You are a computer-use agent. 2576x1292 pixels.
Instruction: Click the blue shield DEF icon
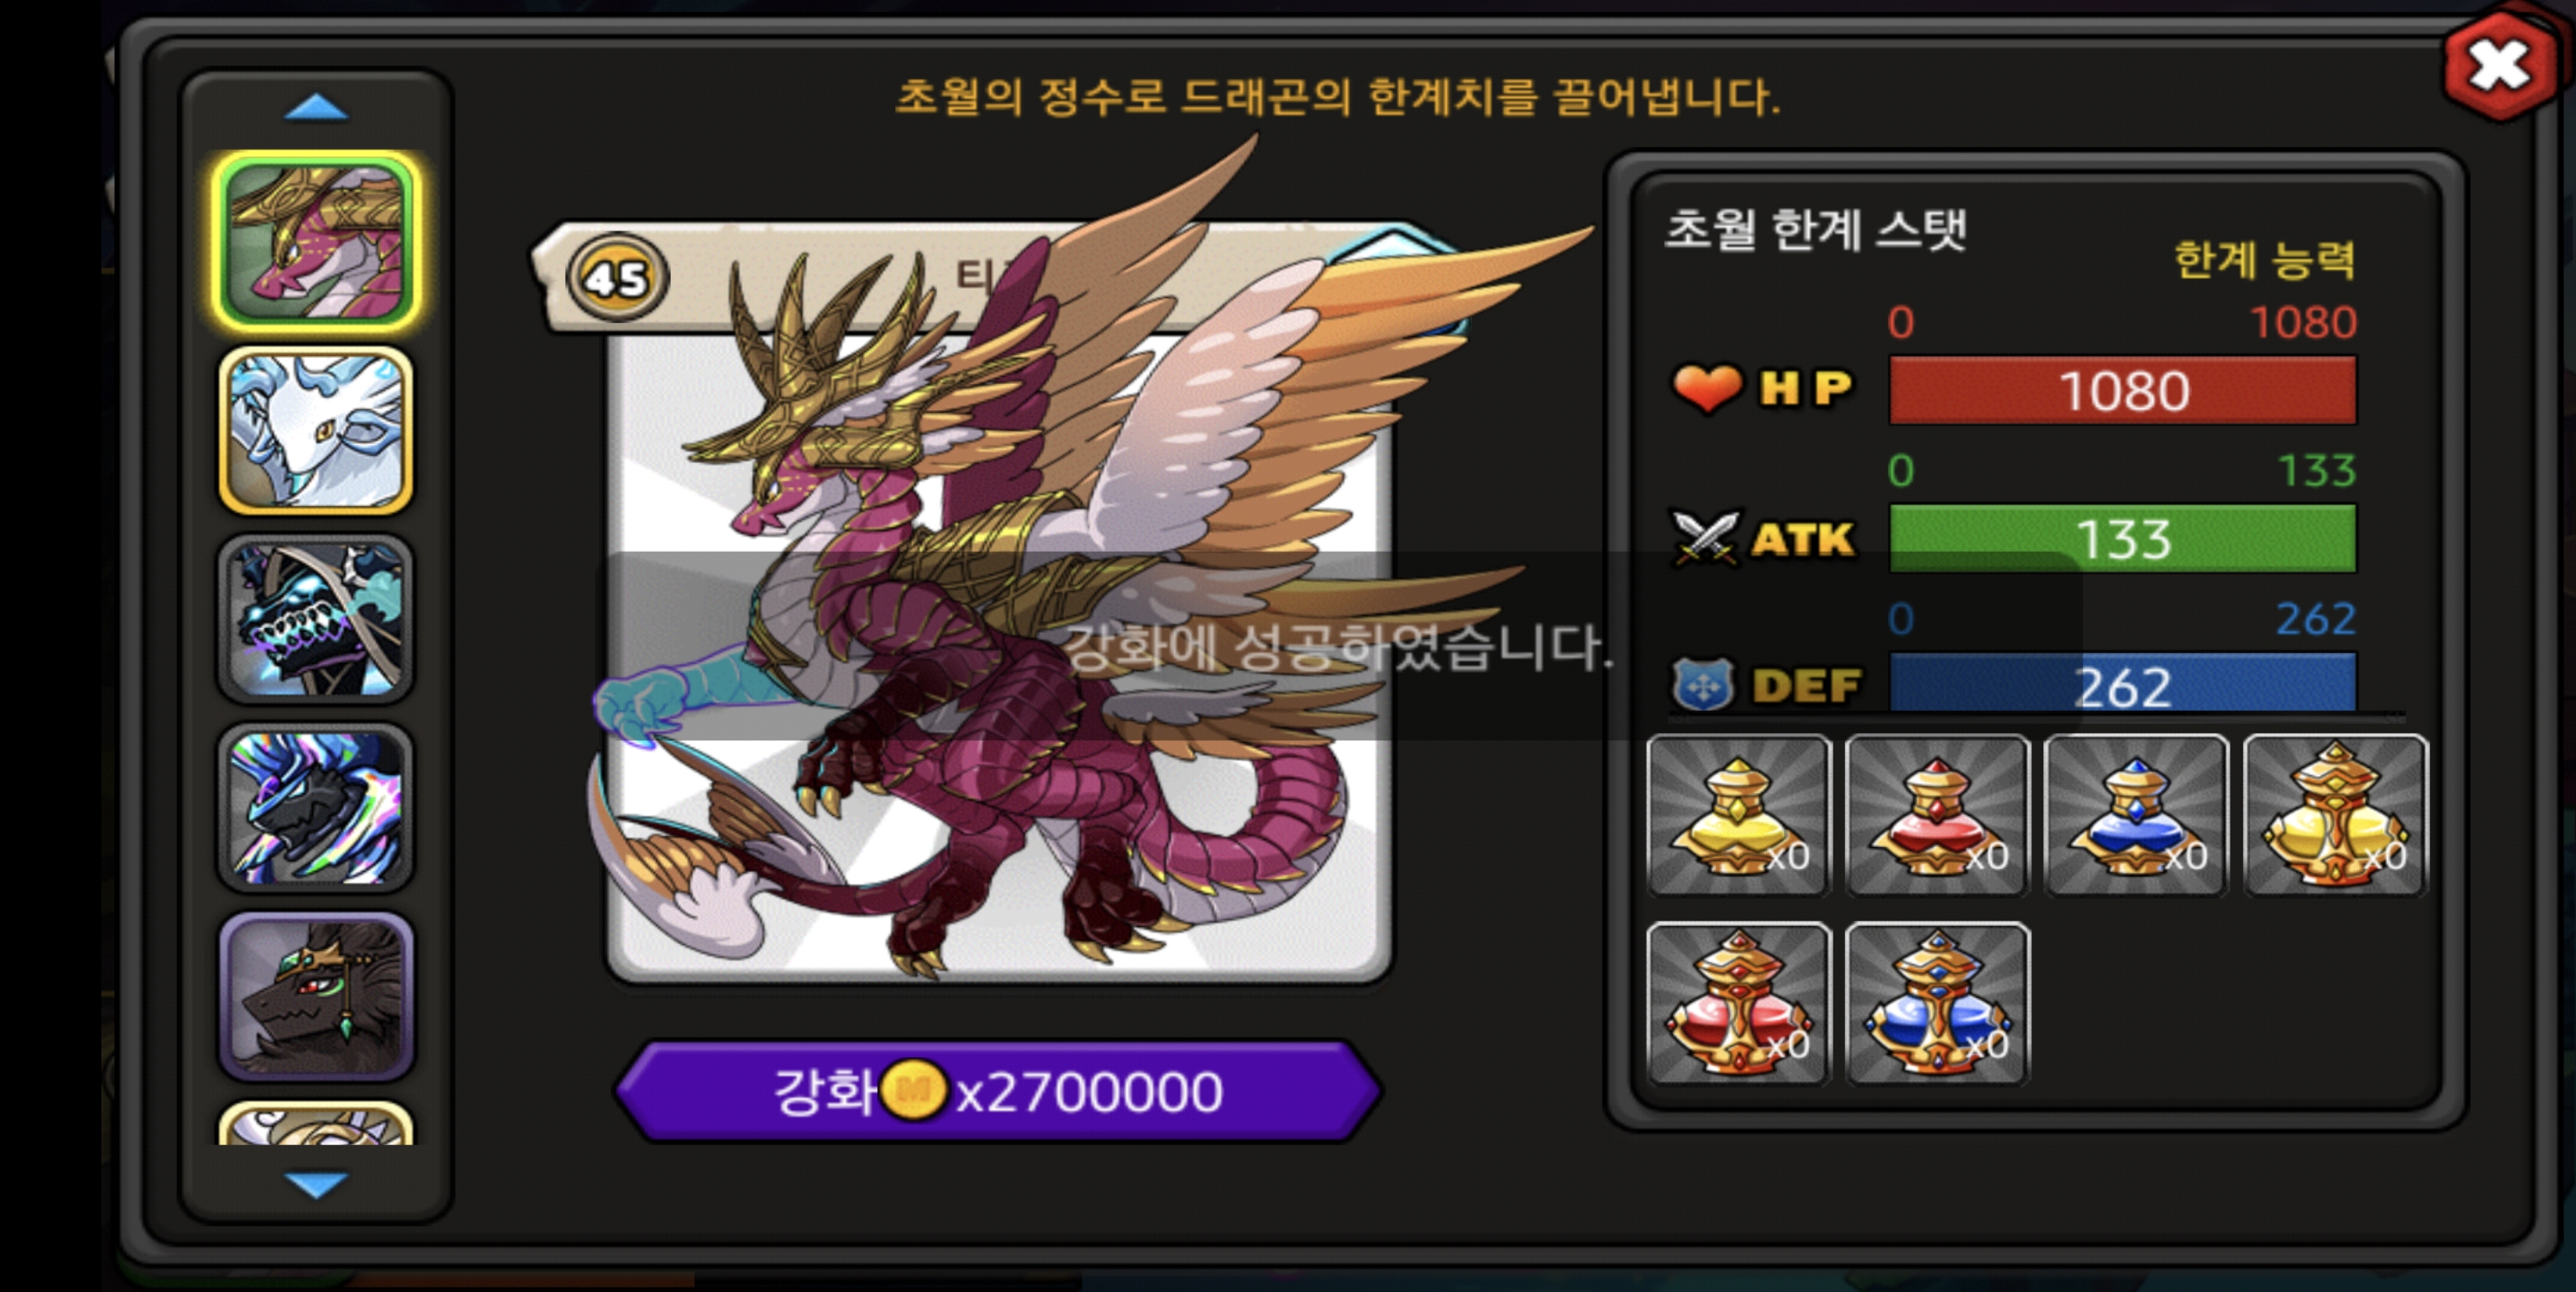1703,685
